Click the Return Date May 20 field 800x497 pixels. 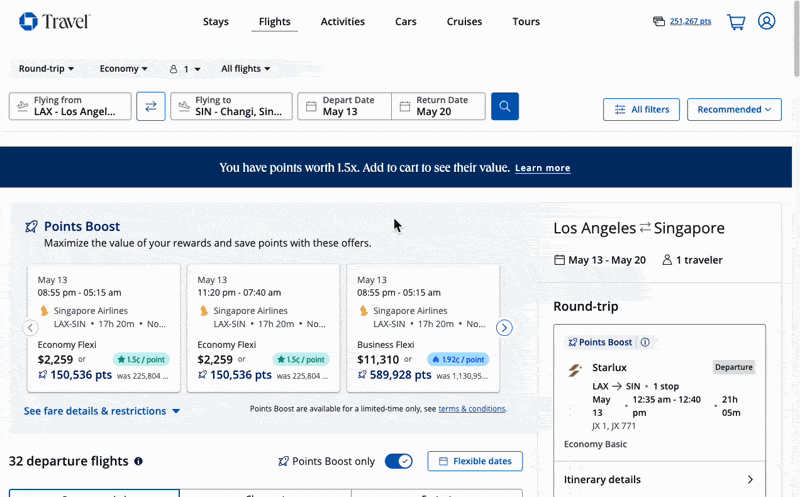coord(438,106)
